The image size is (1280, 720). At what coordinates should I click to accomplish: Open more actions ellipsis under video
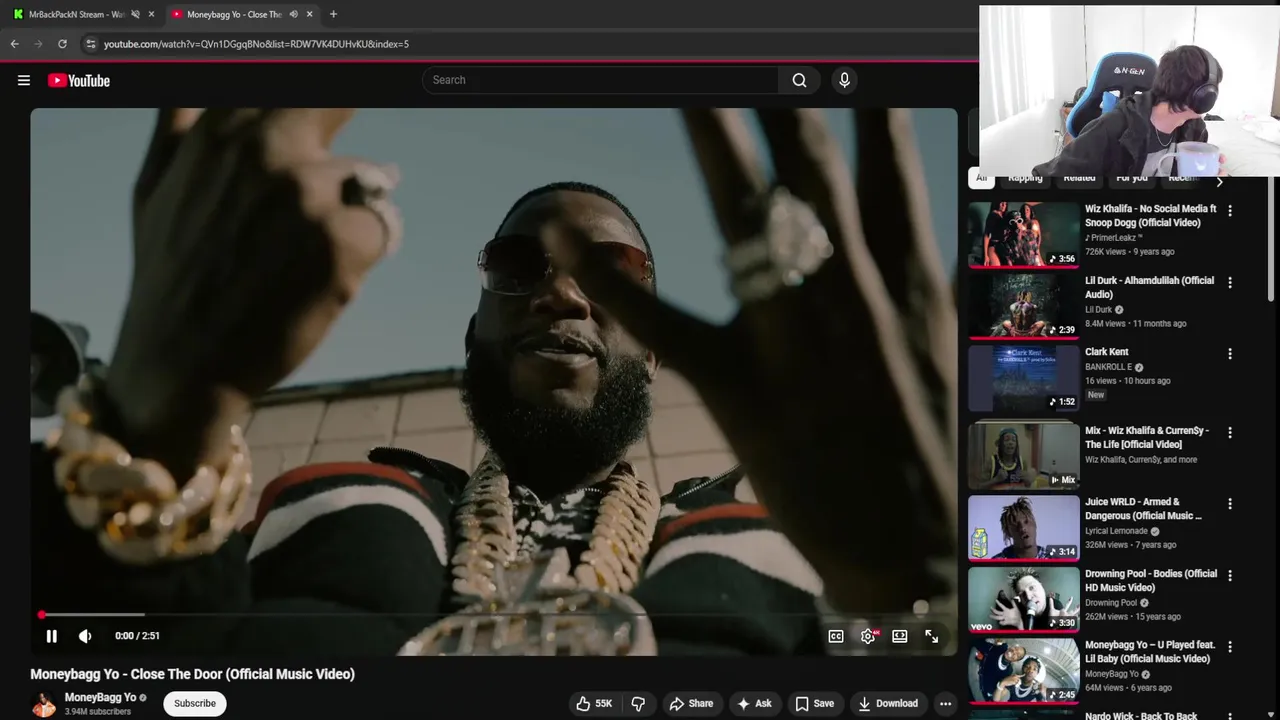pyautogui.click(x=945, y=704)
